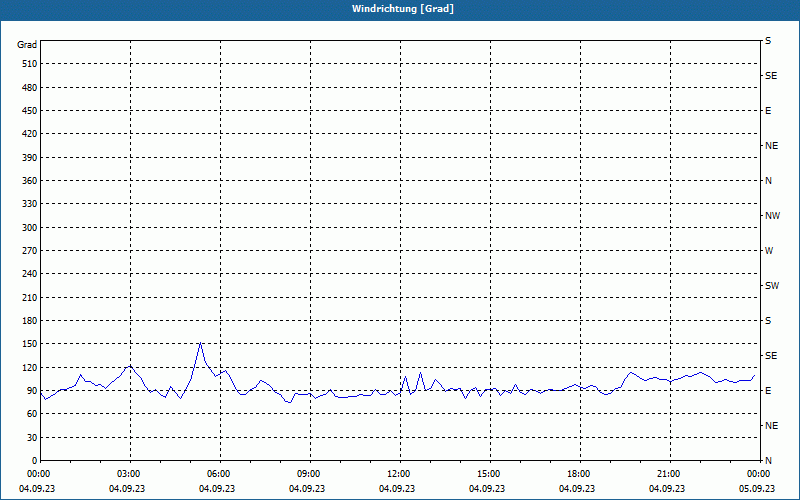Select the S compass label beside 180
The width and height of the screenshot is (800, 500).
coord(768,321)
